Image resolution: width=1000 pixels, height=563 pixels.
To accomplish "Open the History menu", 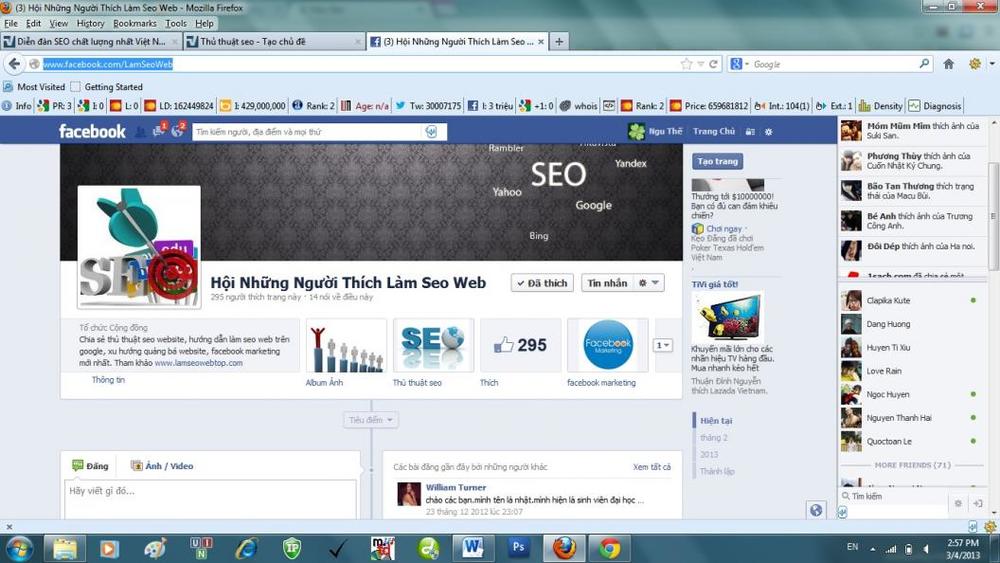I will [x=90, y=23].
